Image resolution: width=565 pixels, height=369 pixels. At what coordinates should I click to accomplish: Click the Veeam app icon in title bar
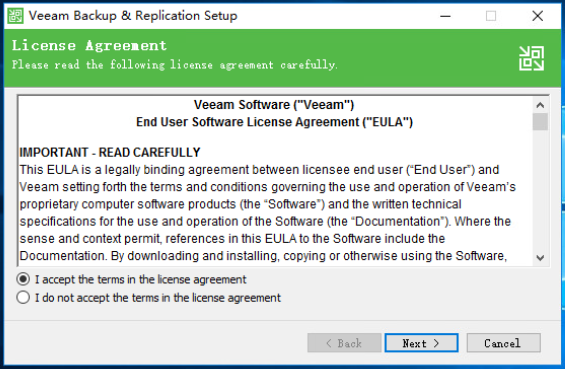(x=15, y=16)
